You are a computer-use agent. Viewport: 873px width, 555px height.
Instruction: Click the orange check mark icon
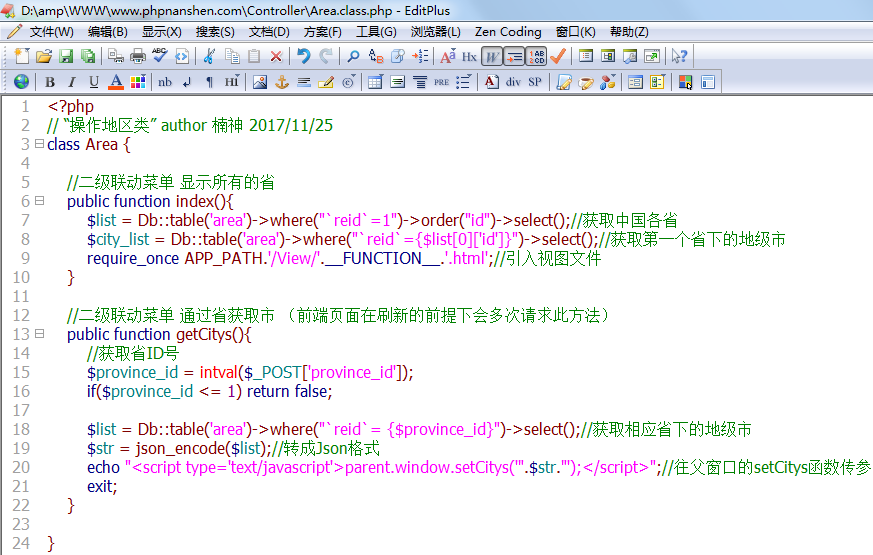click(x=558, y=56)
